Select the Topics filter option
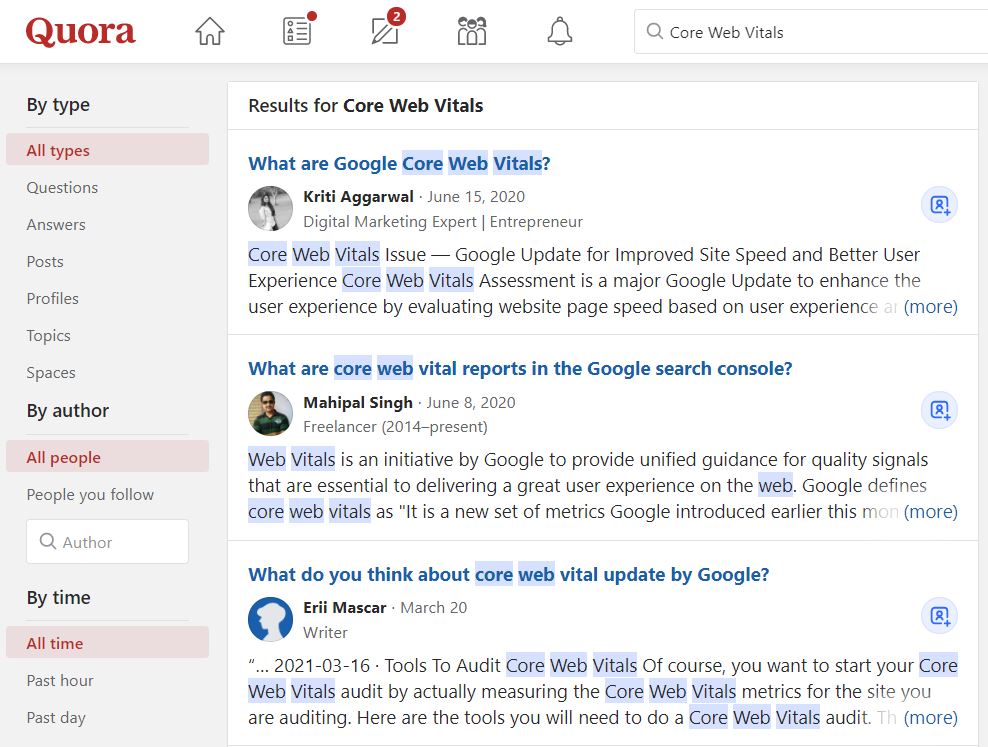This screenshot has width=988, height=747. coord(48,335)
